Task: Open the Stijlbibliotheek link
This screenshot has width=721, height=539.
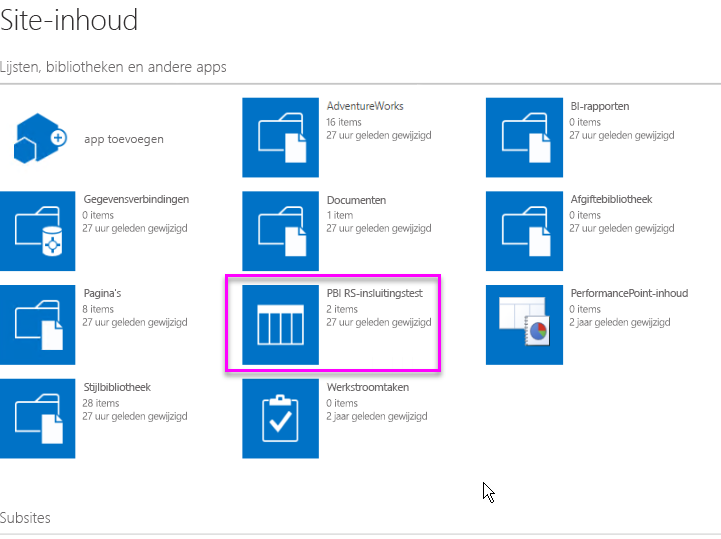Action: click(117, 387)
